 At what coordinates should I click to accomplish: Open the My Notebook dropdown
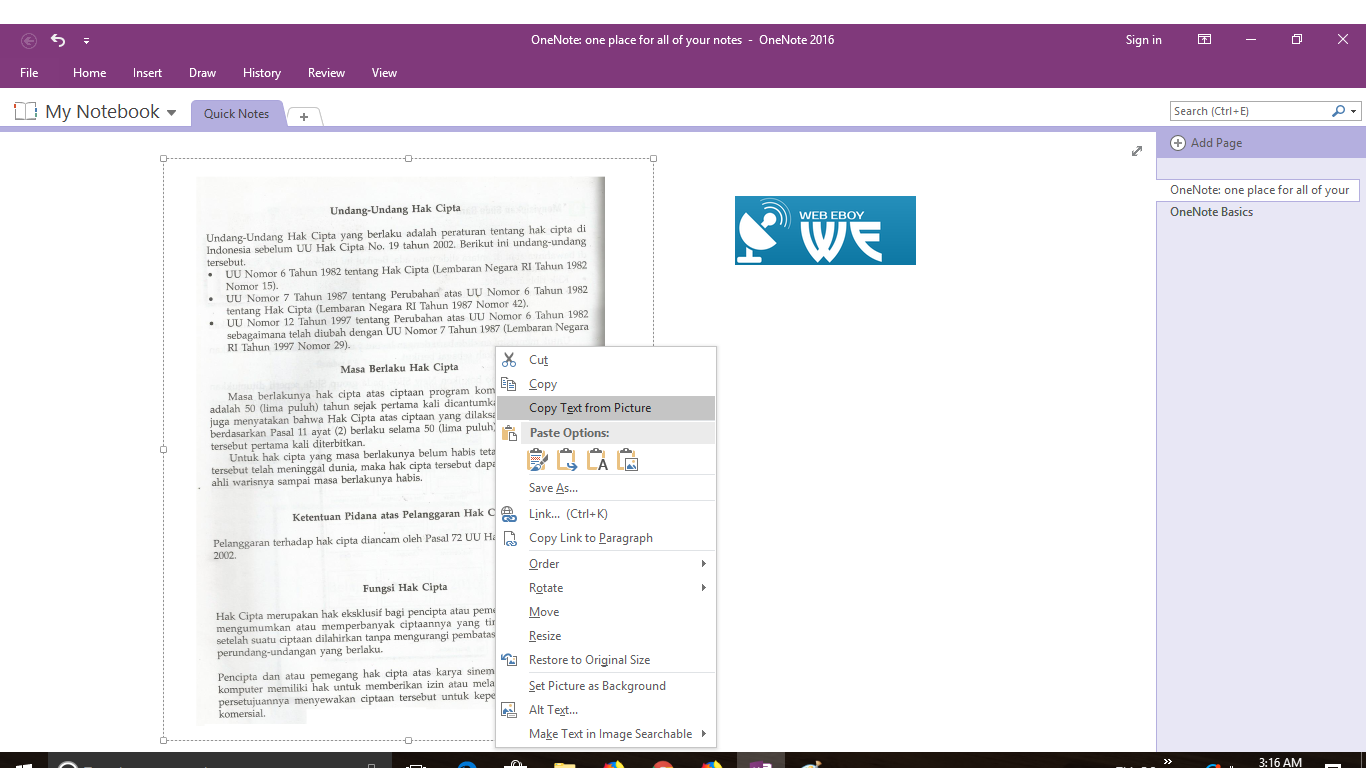tap(171, 111)
